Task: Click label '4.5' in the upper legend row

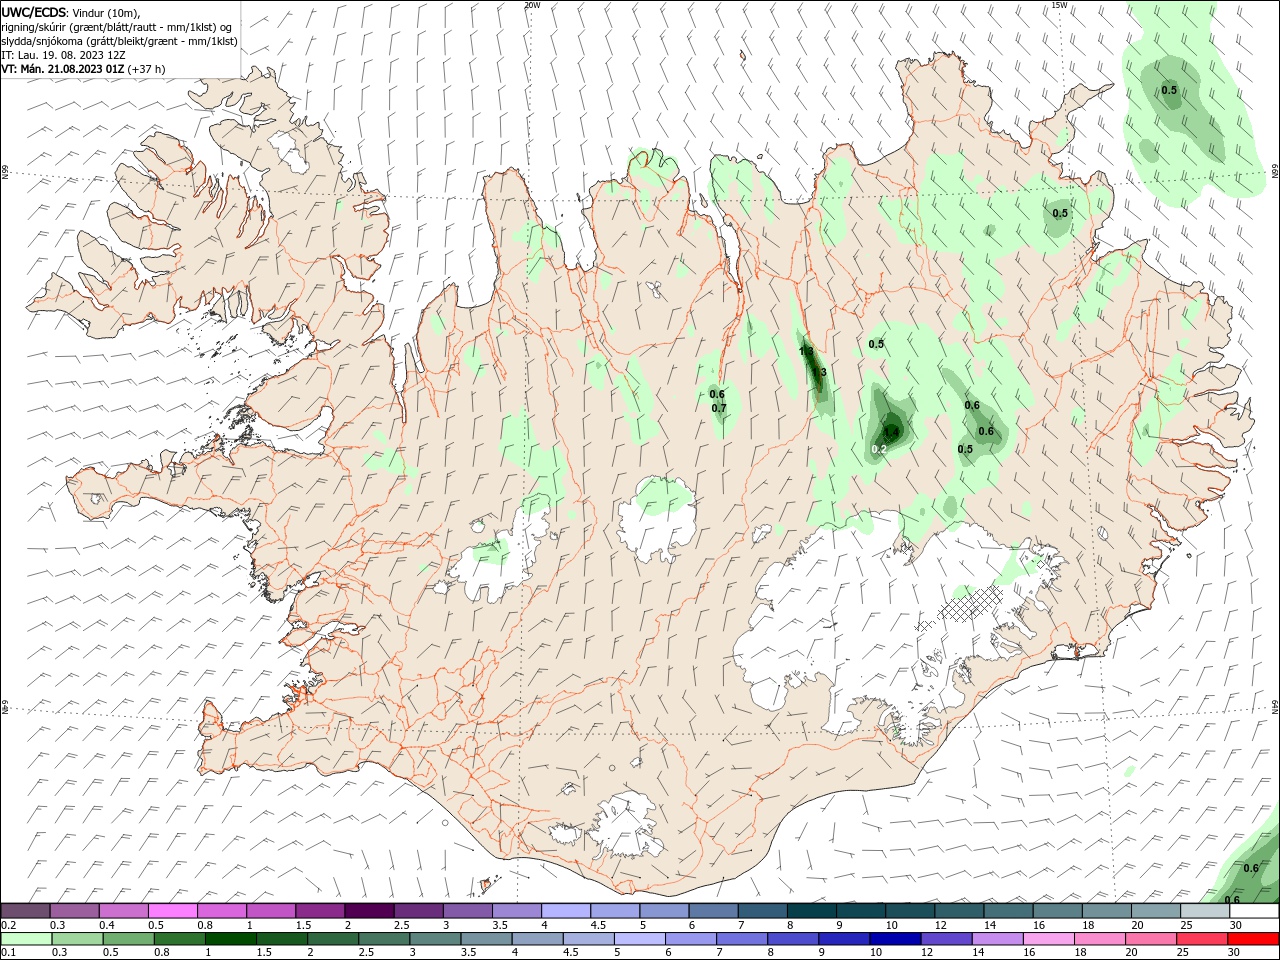Action: click(x=598, y=925)
